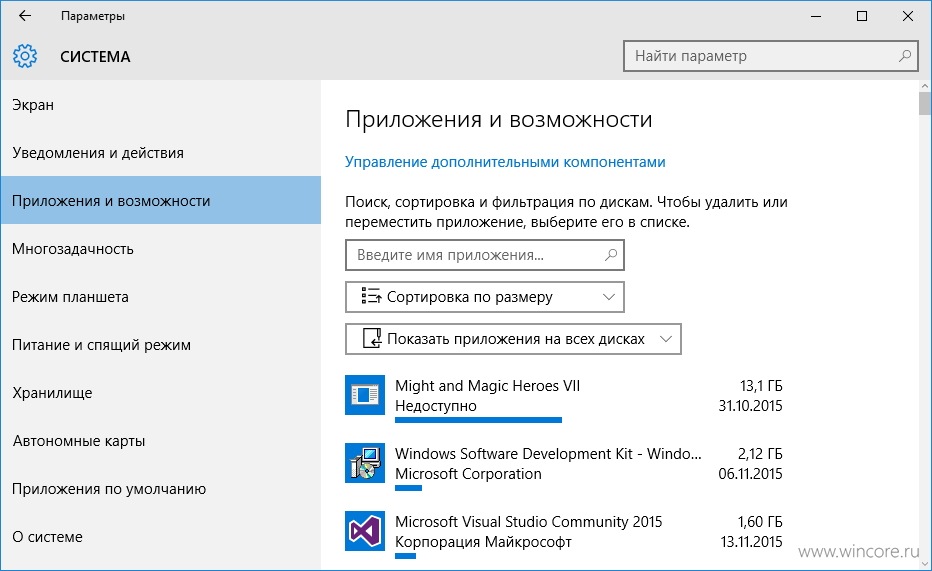Image resolution: width=932 pixels, height=571 pixels.
Task: Click the search icon in the app name field
Action: [610, 255]
